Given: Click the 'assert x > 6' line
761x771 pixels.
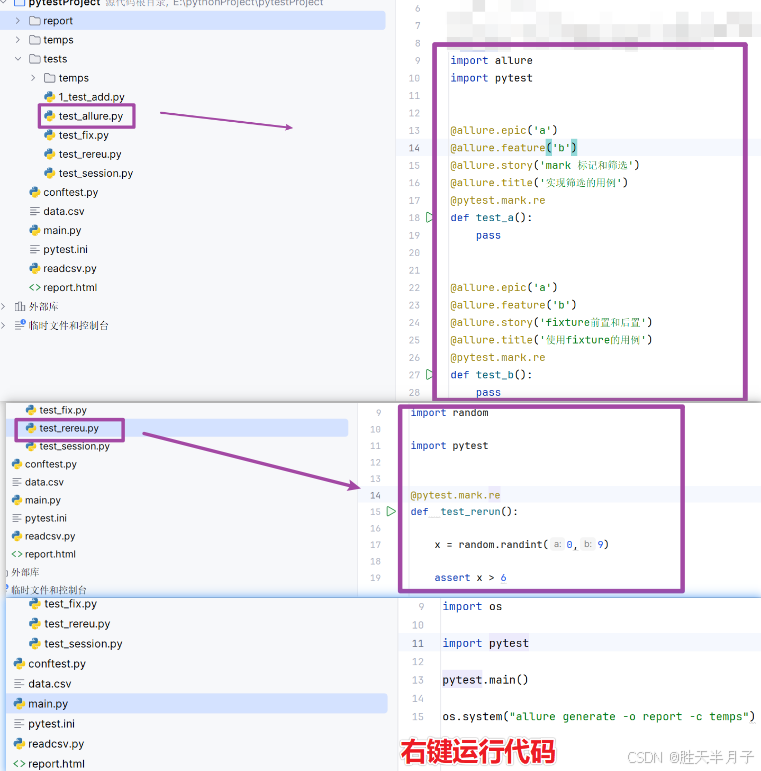Looking at the screenshot, I should pos(470,578).
